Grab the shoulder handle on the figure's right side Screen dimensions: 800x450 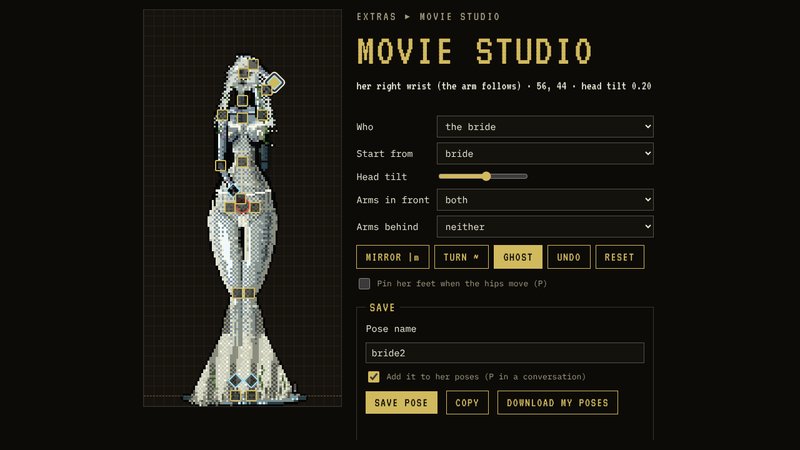(x=262, y=115)
